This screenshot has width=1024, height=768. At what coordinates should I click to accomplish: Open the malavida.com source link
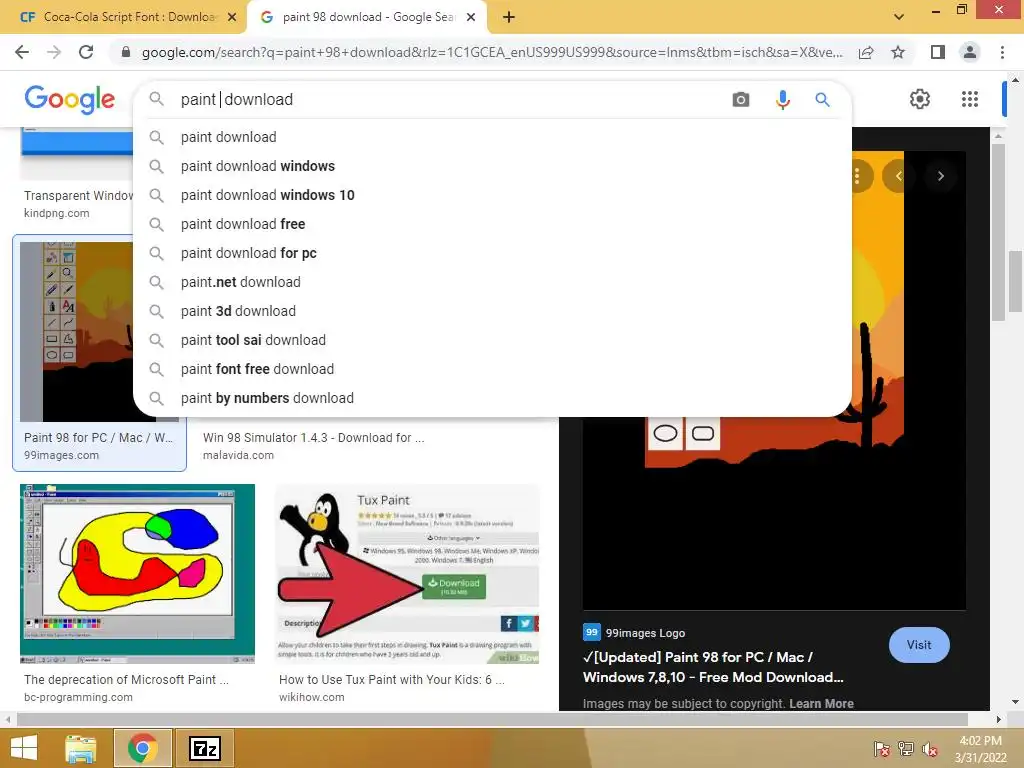pyautogui.click(x=238, y=455)
